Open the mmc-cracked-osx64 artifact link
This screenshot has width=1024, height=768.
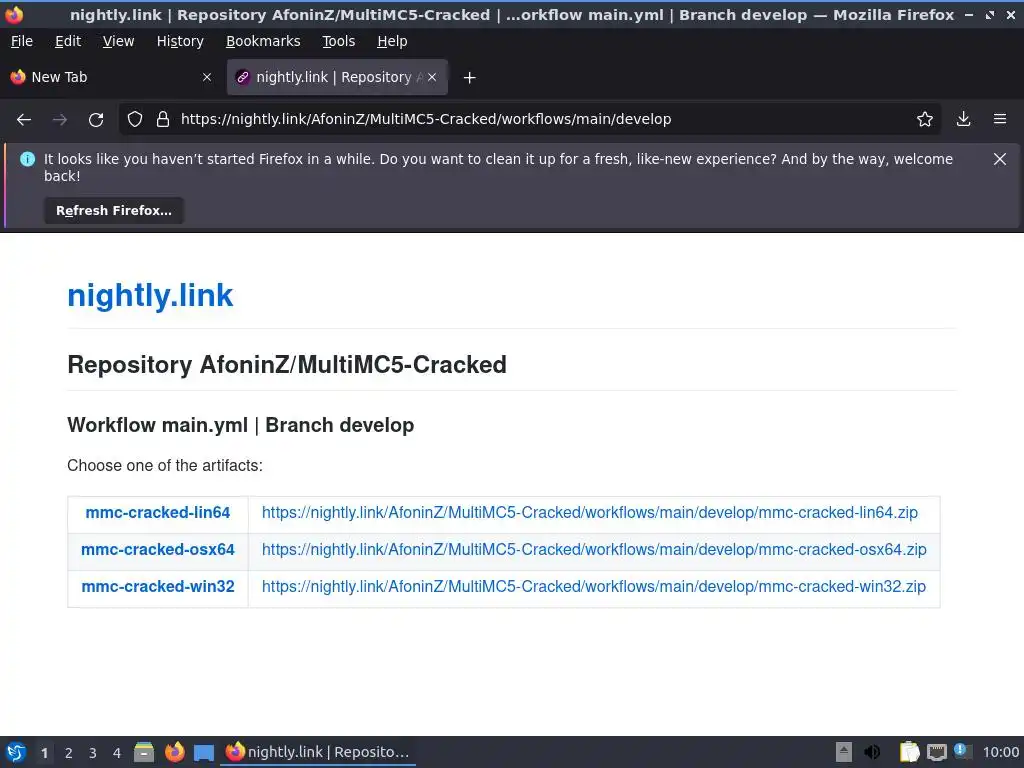pyautogui.click(x=157, y=550)
